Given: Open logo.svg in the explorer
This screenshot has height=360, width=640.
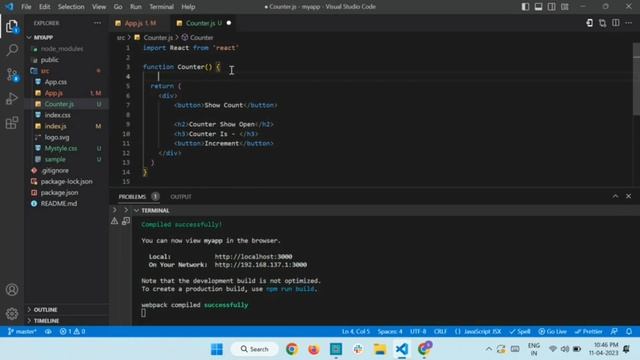Looking at the screenshot, I should coord(57,138).
